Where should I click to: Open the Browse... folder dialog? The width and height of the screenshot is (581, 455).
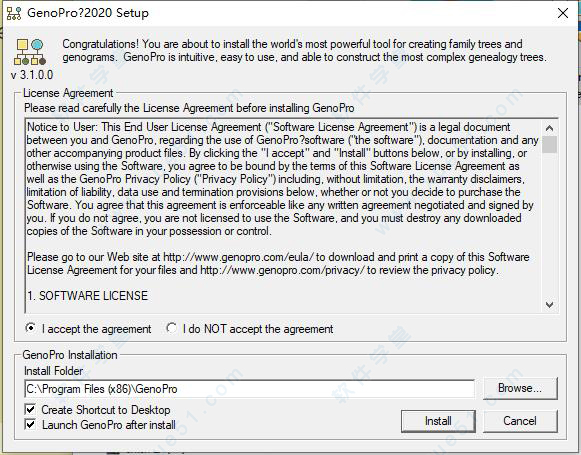tap(520, 388)
